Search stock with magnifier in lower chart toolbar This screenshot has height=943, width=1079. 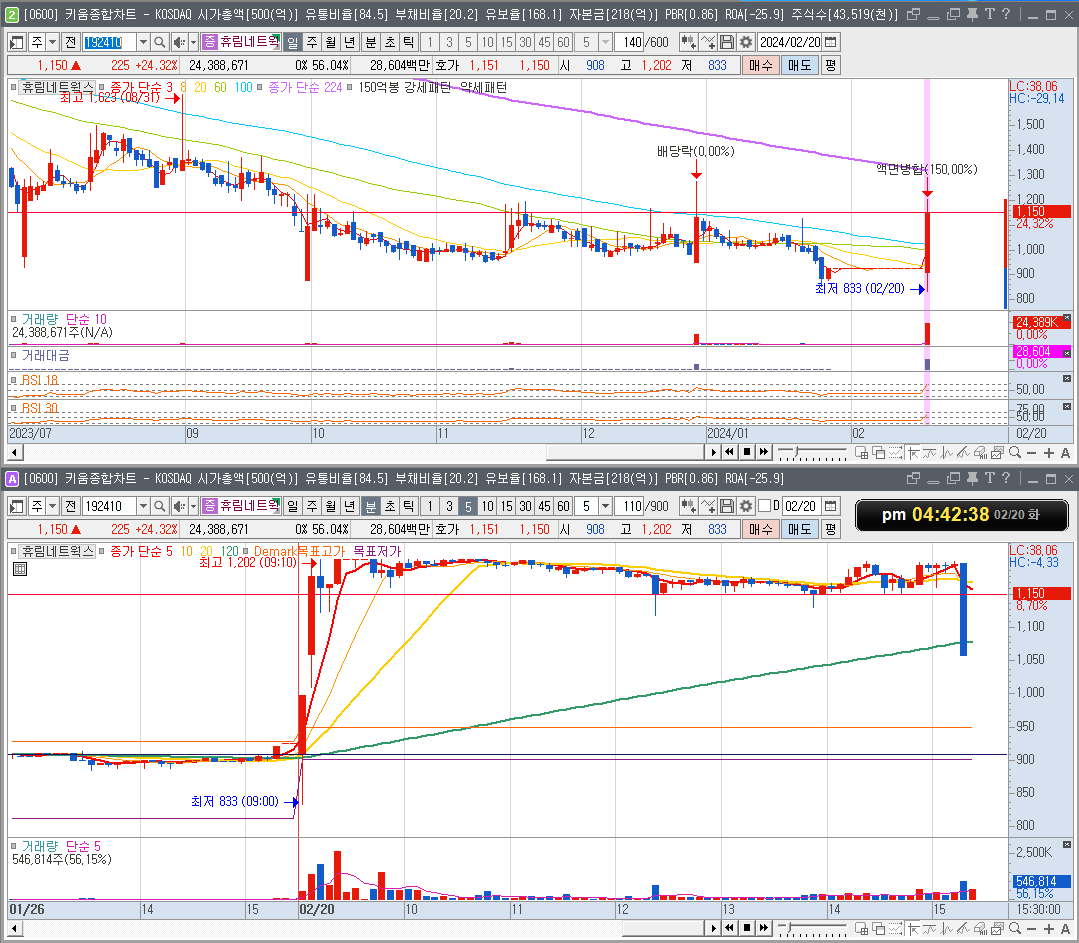(160, 507)
